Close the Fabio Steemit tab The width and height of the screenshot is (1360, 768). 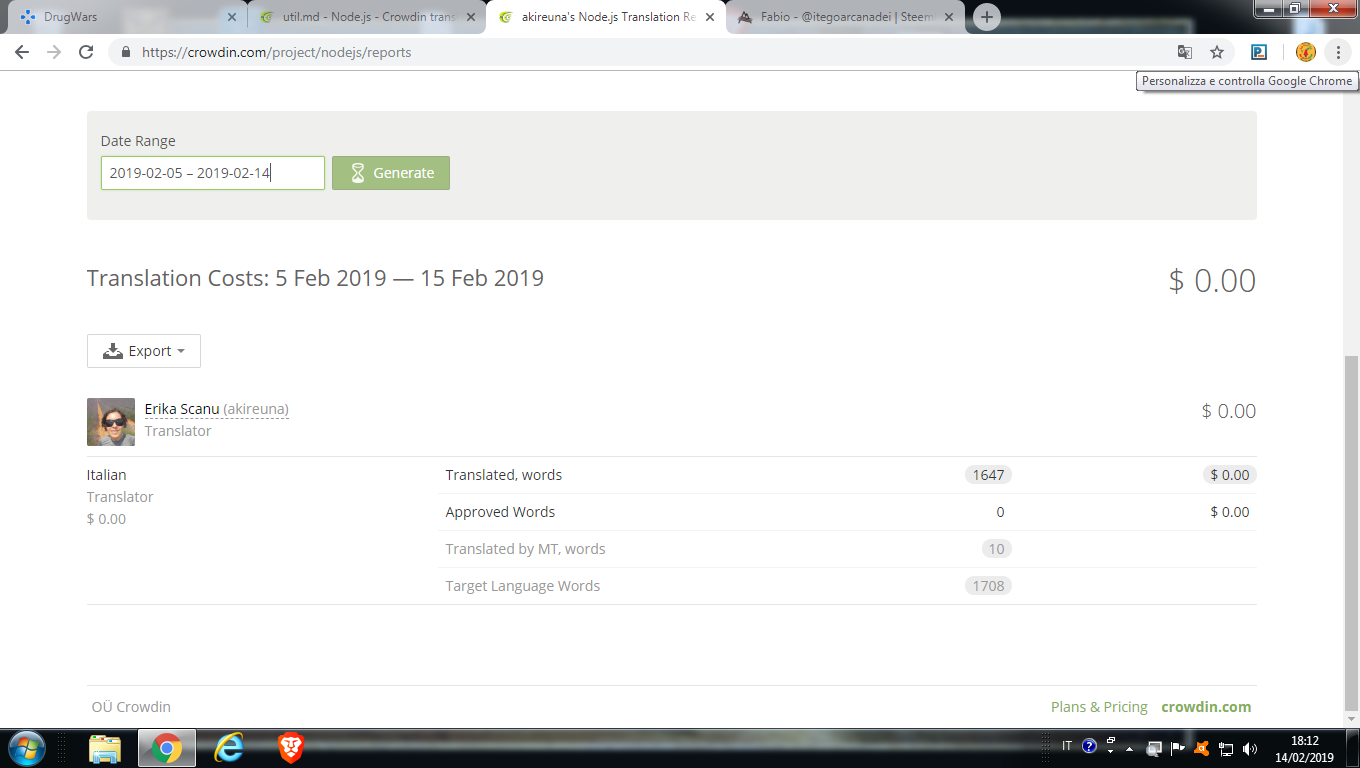click(x=950, y=17)
